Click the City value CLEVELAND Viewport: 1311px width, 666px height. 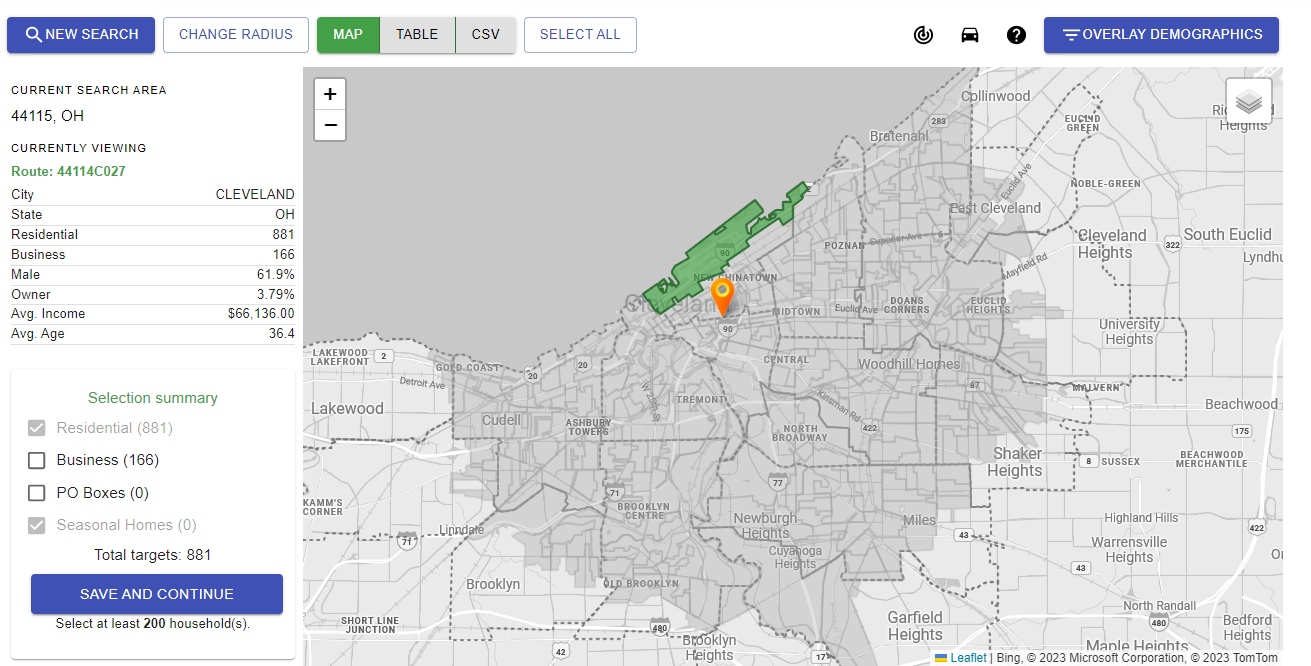[x=255, y=195]
